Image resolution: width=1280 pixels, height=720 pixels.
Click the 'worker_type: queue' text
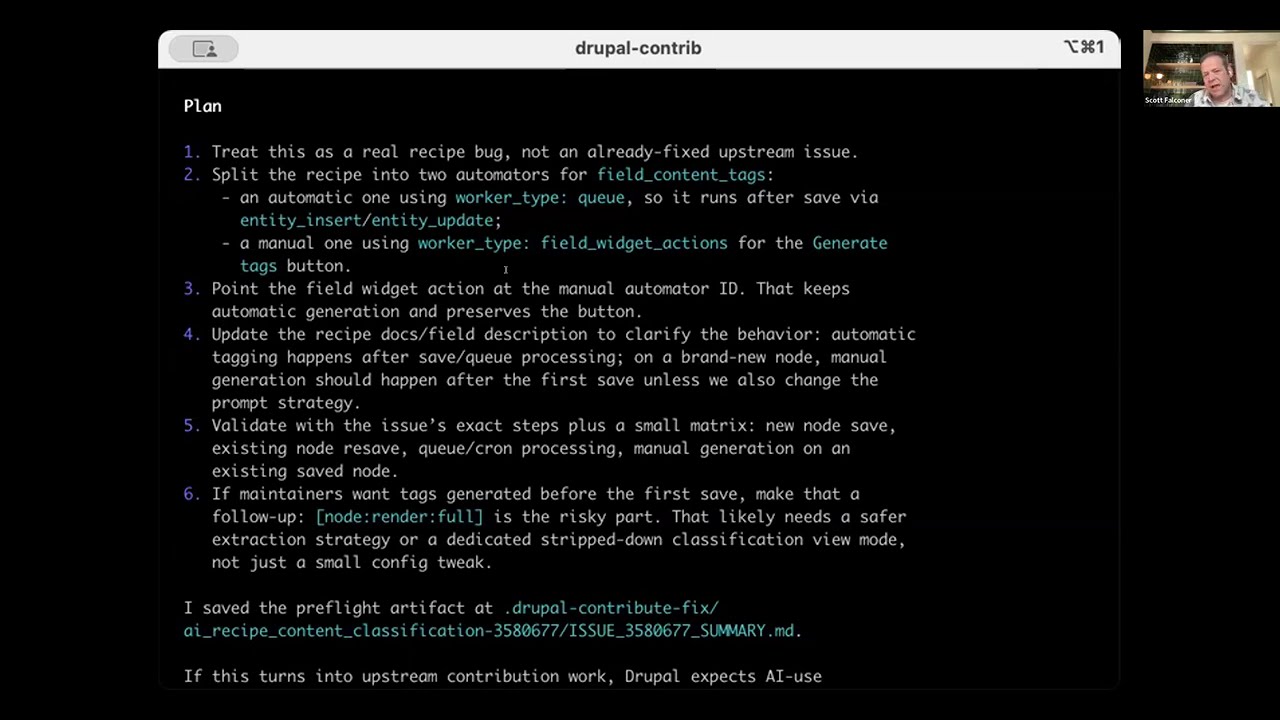540,198
